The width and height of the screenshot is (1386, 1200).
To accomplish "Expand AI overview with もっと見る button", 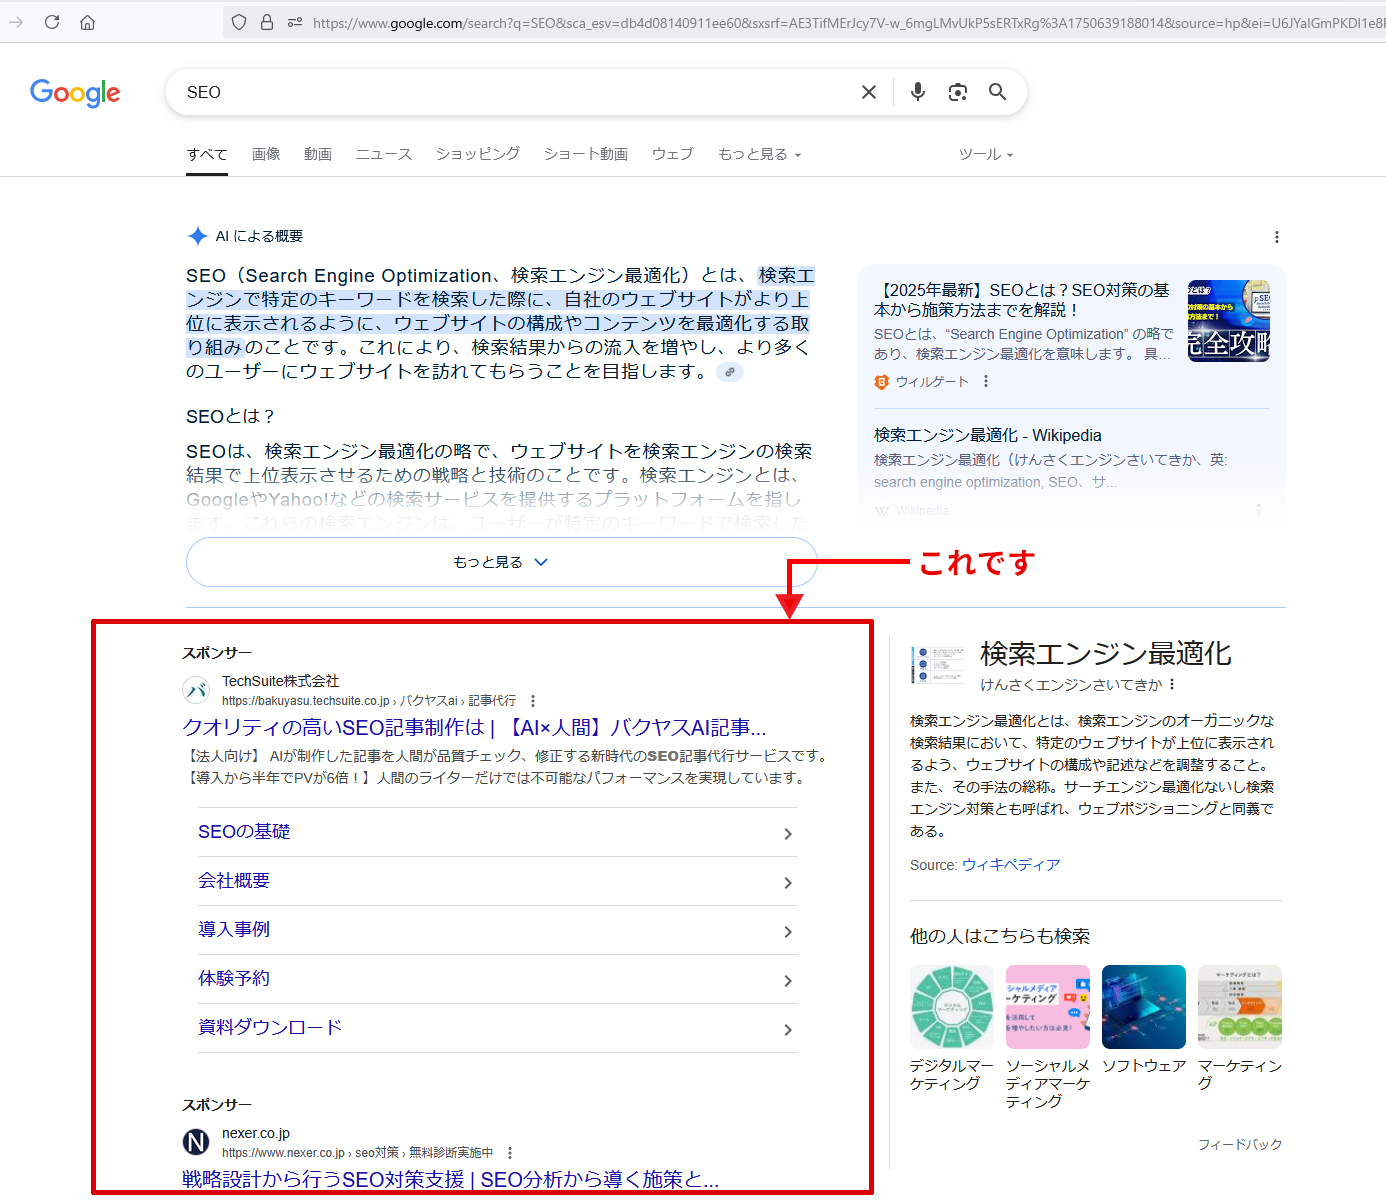I will pos(501,562).
